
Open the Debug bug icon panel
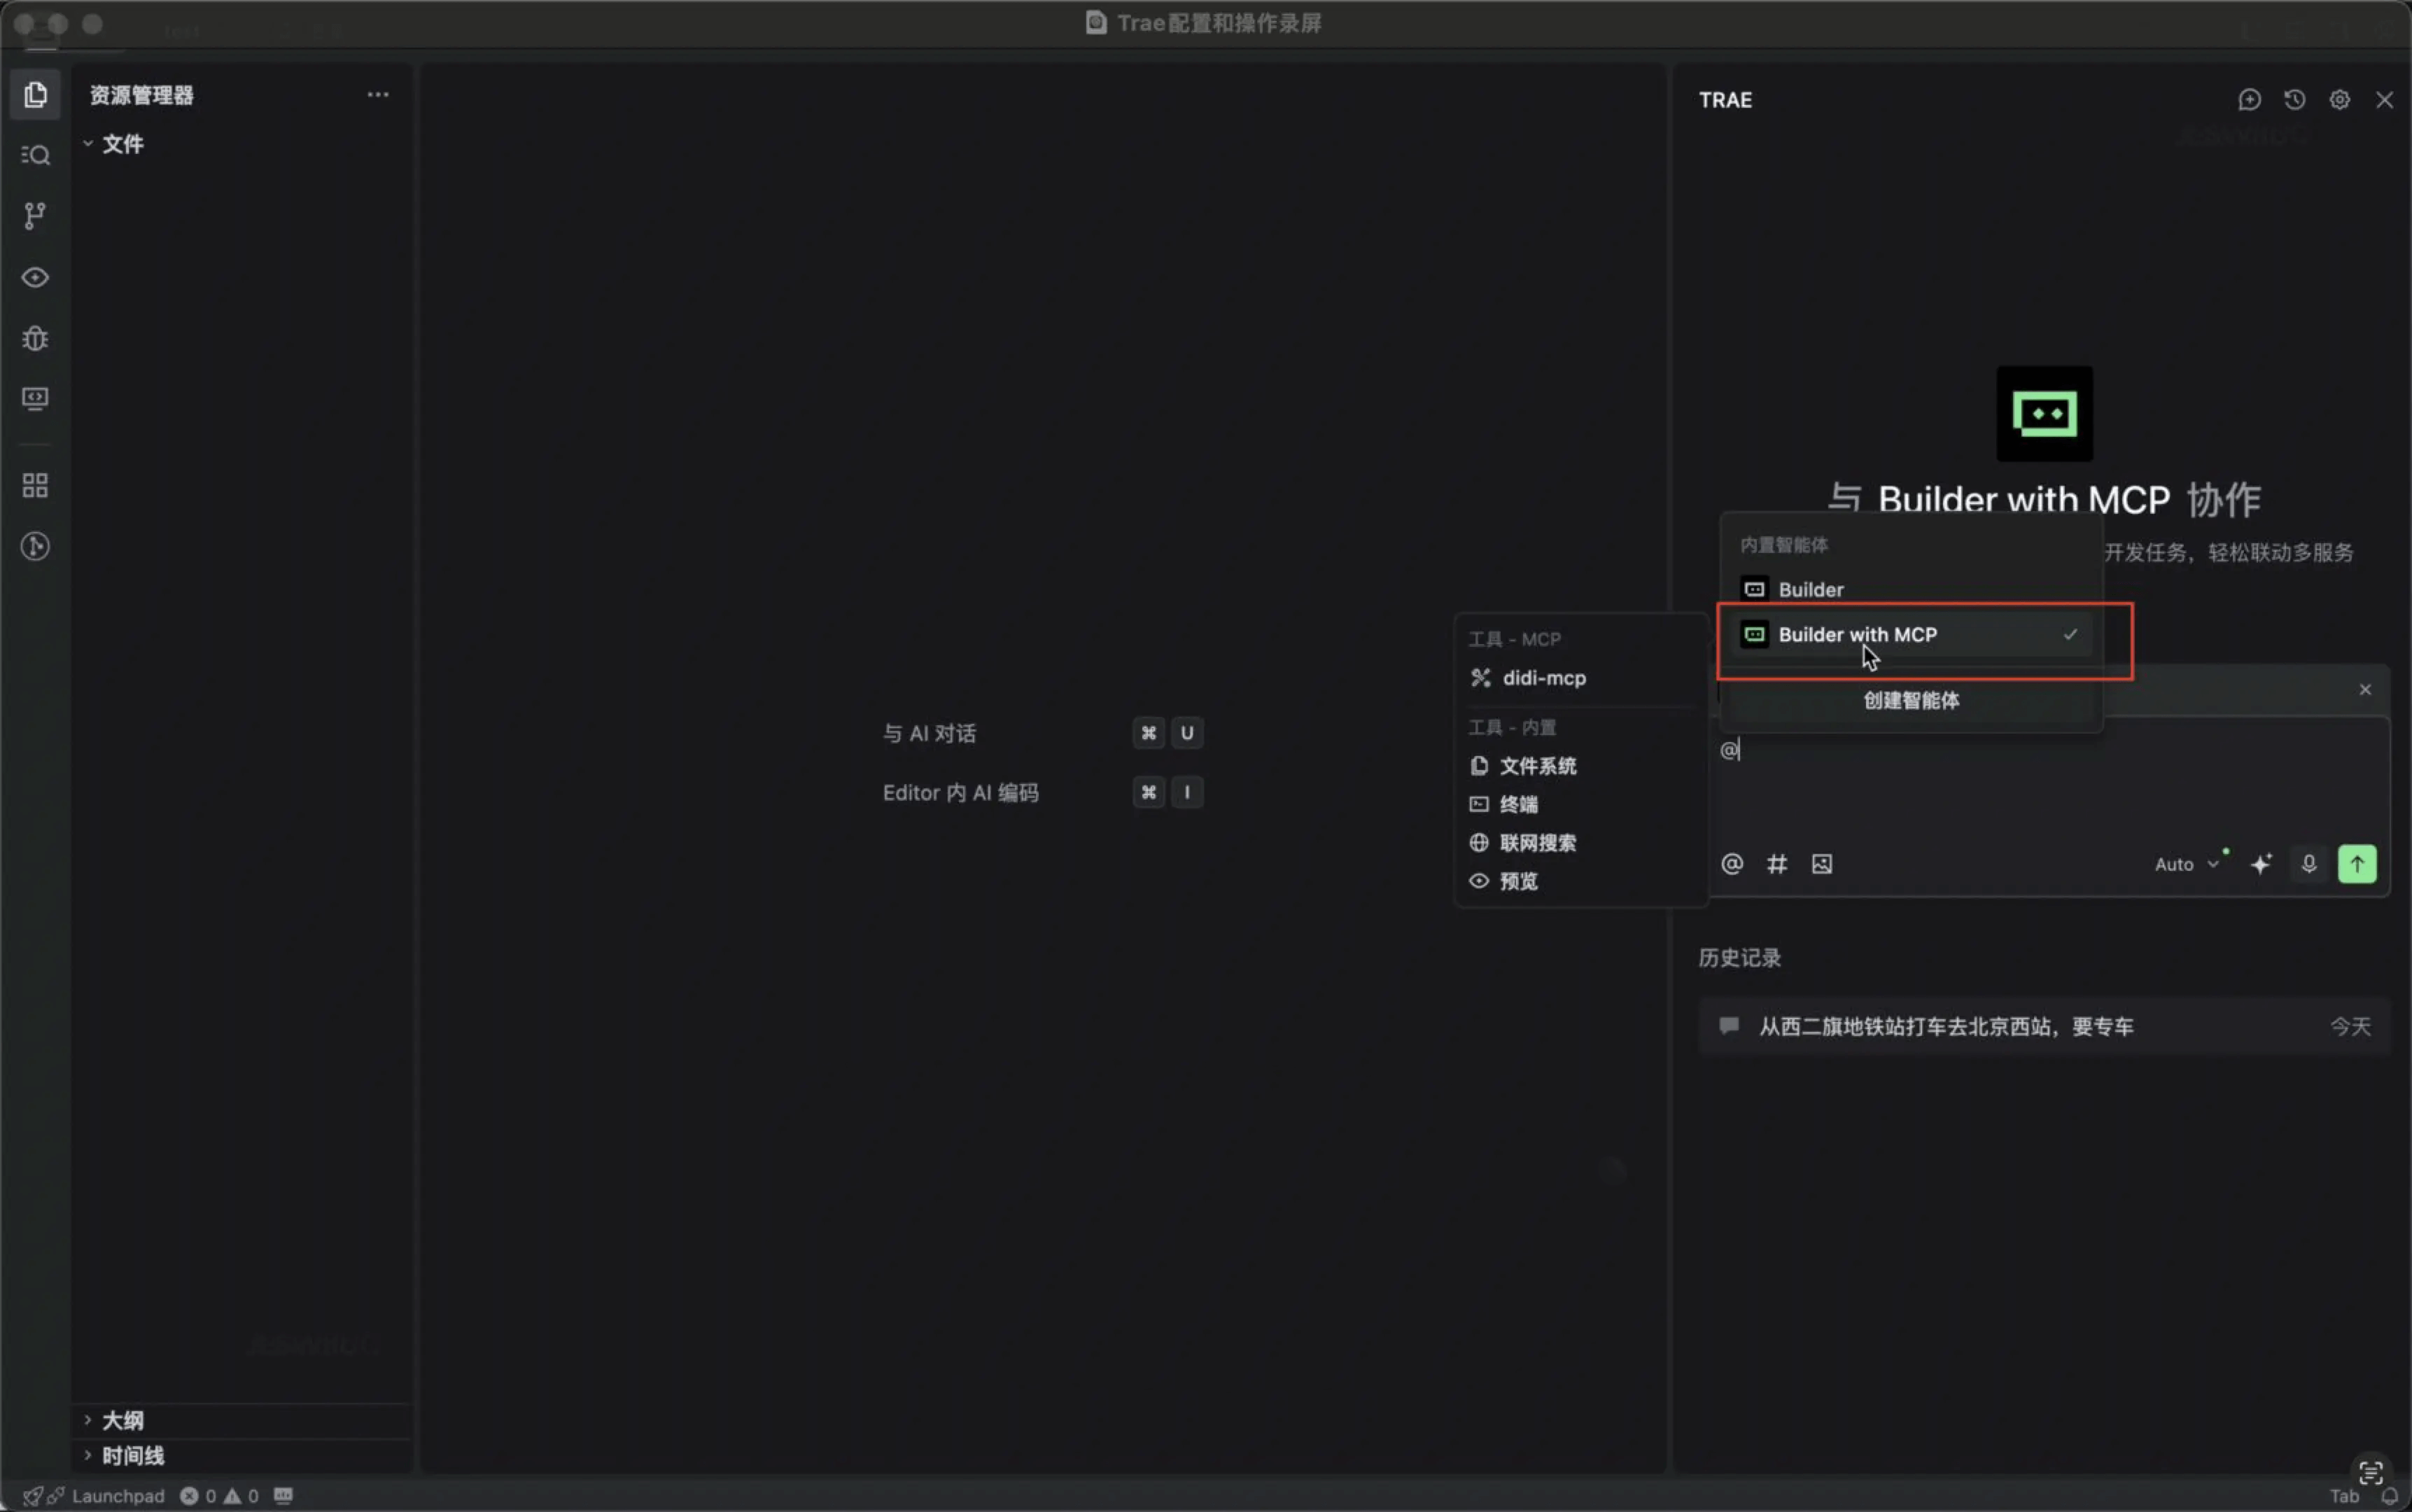36,339
